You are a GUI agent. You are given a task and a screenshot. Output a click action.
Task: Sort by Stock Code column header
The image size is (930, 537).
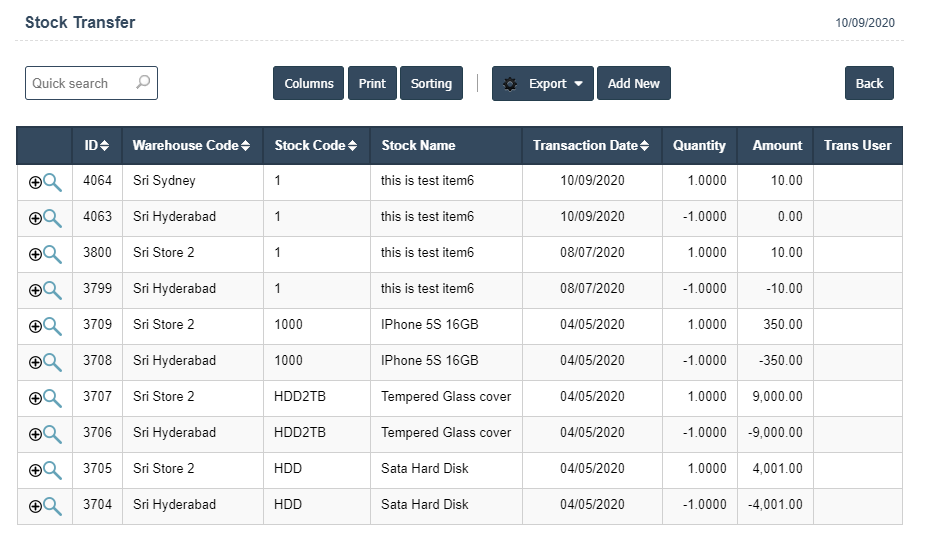(x=316, y=146)
